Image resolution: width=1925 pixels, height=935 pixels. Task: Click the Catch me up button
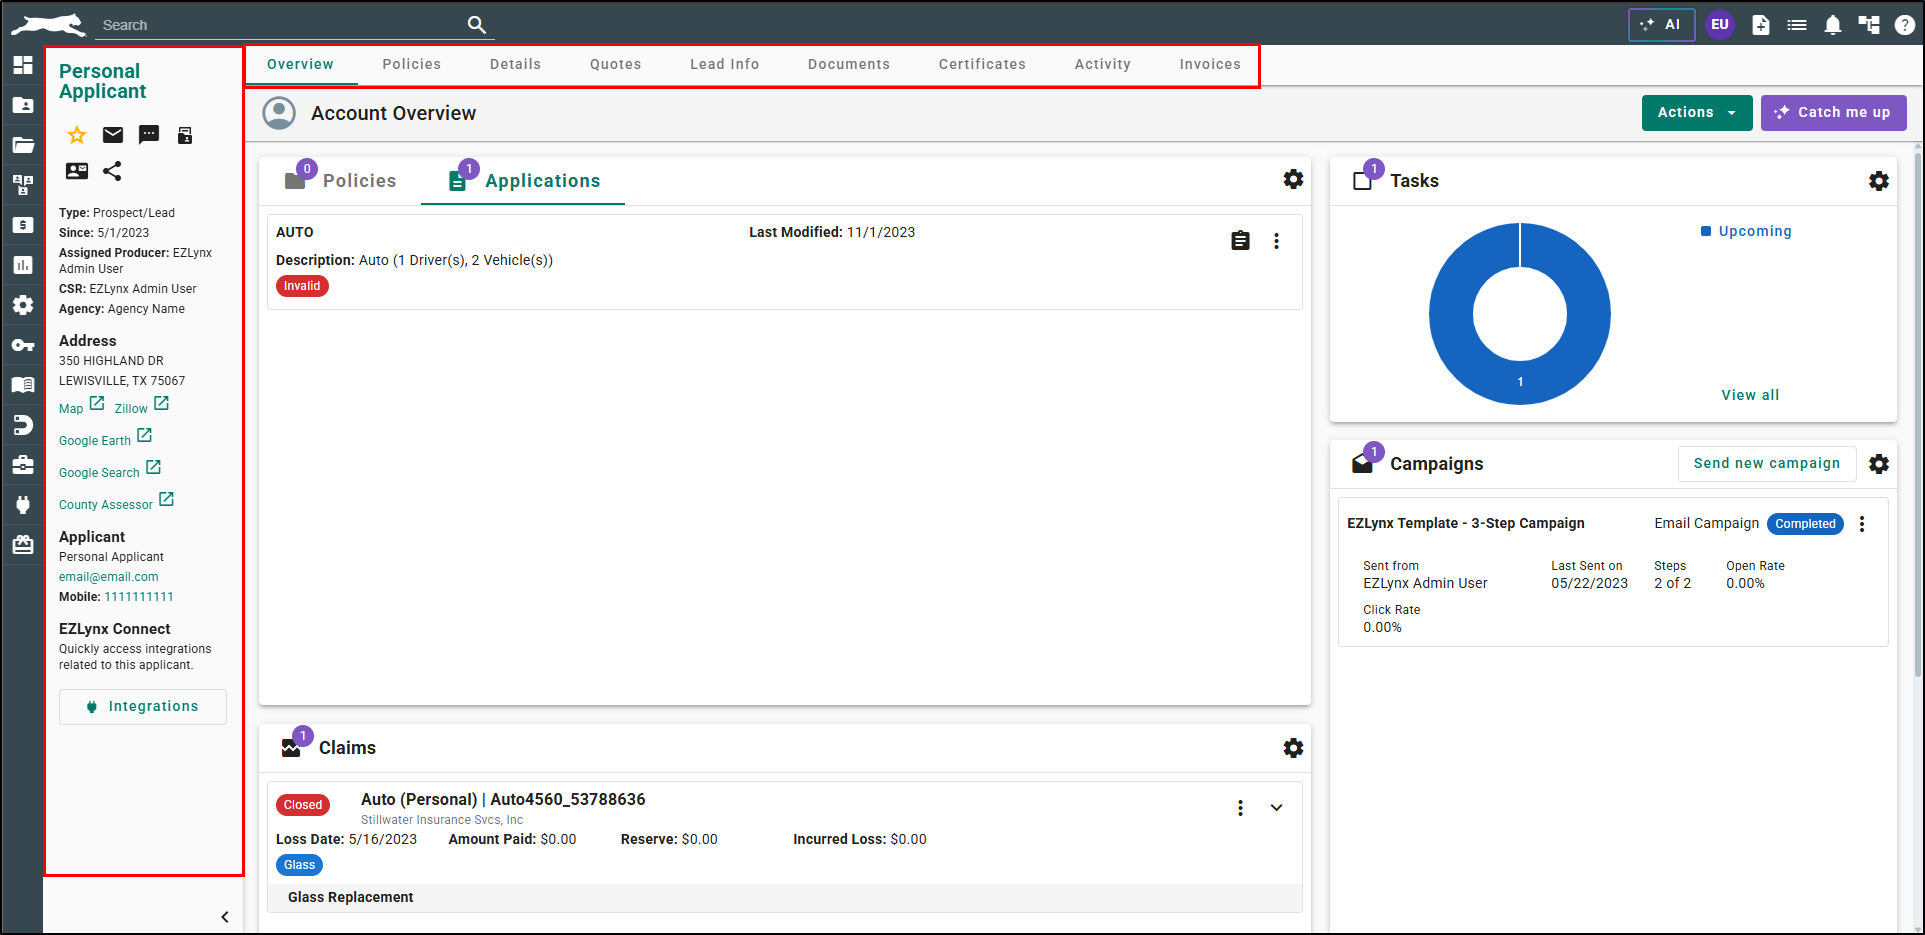point(1834,113)
